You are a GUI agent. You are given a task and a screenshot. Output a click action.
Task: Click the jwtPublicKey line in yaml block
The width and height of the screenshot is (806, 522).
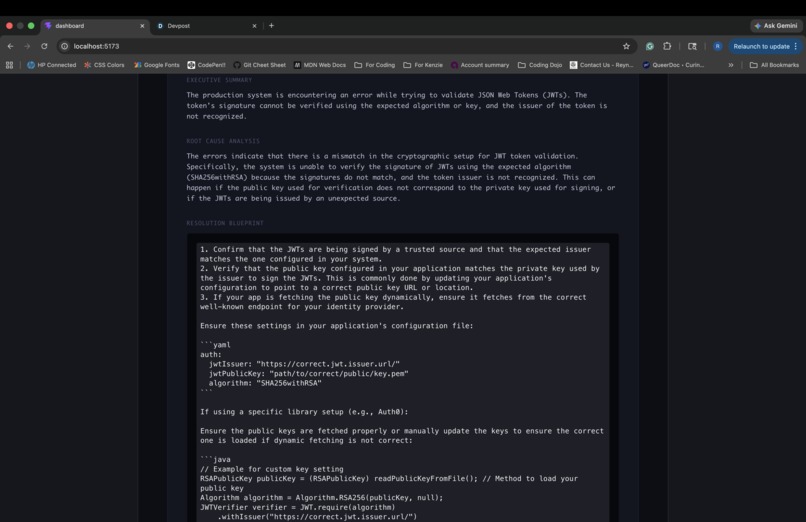[308, 374]
